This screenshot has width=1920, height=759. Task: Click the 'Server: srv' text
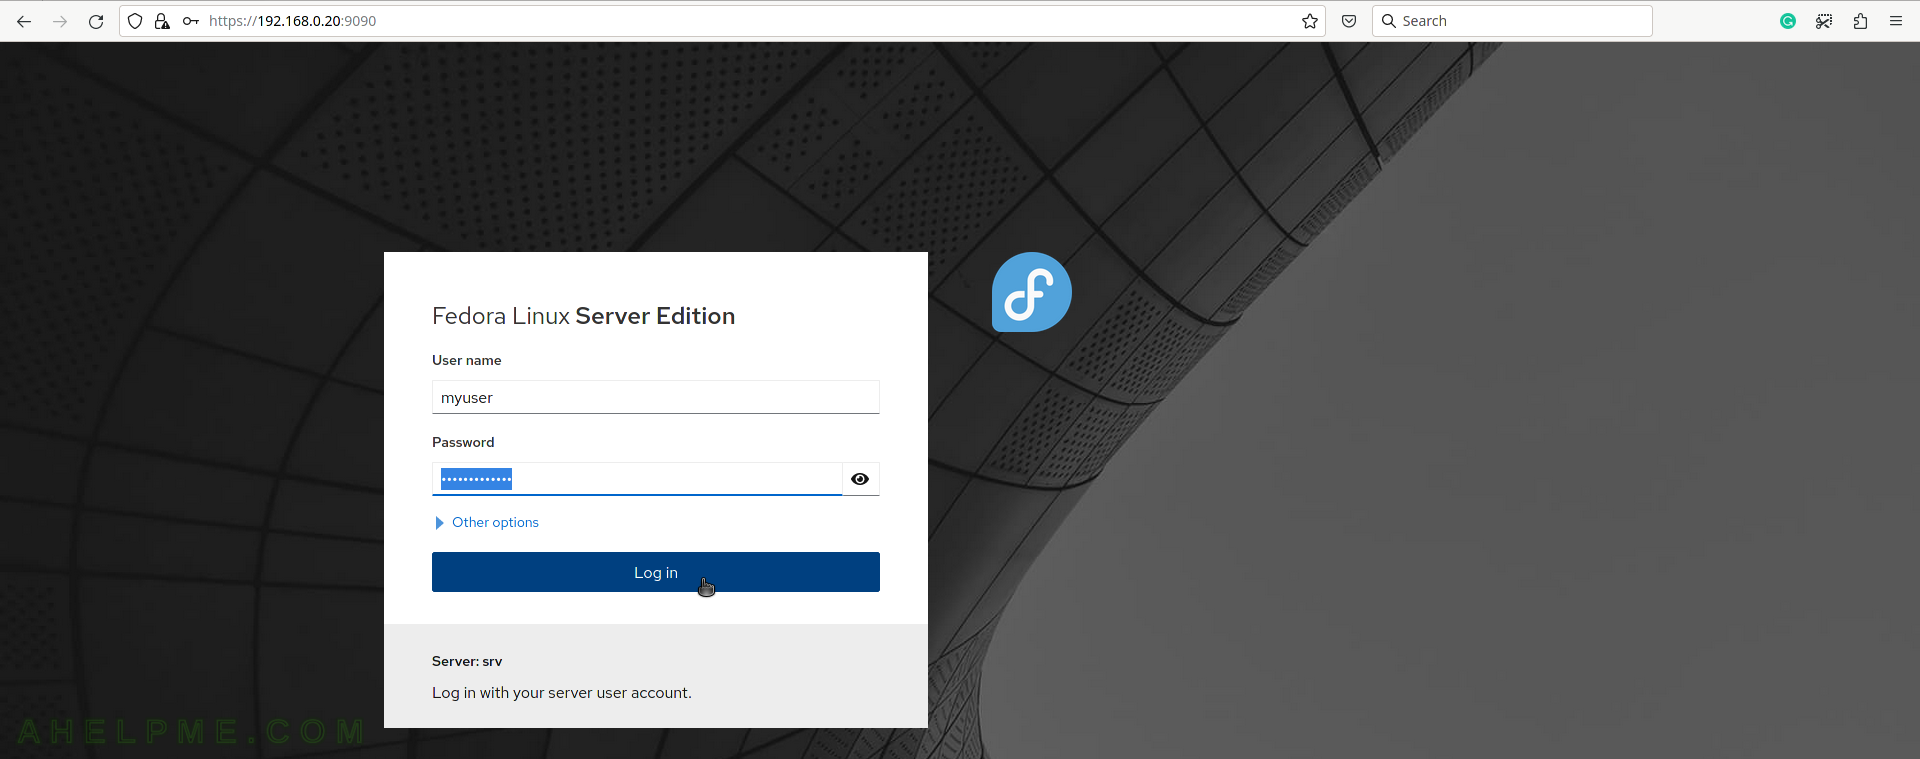coord(467,661)
